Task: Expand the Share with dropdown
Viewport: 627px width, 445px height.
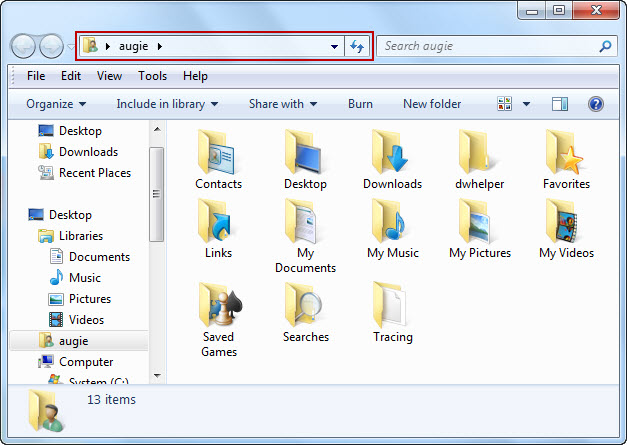Action: point(282,104)
